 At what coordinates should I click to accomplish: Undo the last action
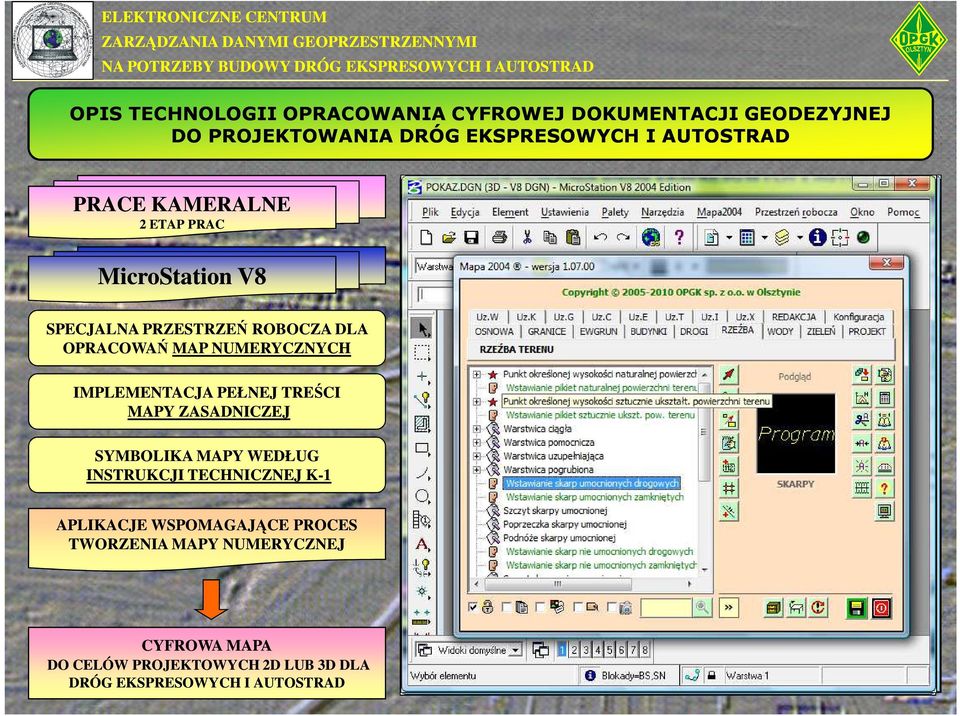pos(601,238)
